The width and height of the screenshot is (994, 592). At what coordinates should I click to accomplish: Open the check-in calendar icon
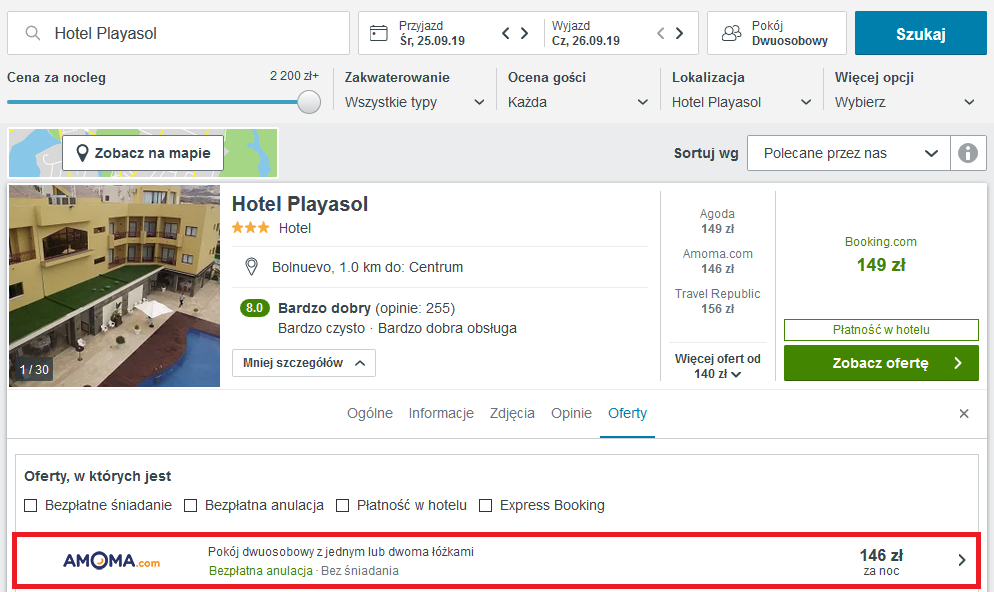click(x=378, y=33)
